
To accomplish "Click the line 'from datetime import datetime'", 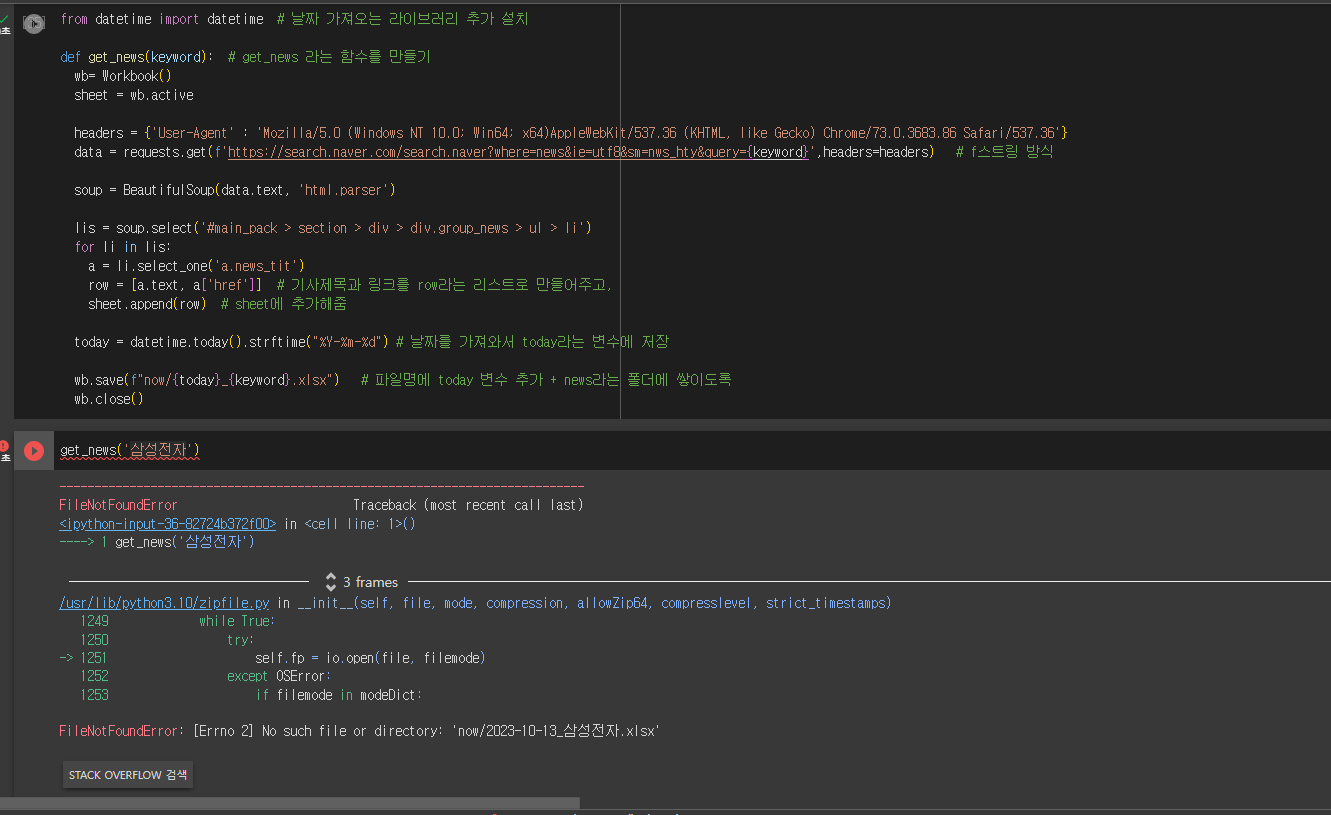I will pos(162,19).
